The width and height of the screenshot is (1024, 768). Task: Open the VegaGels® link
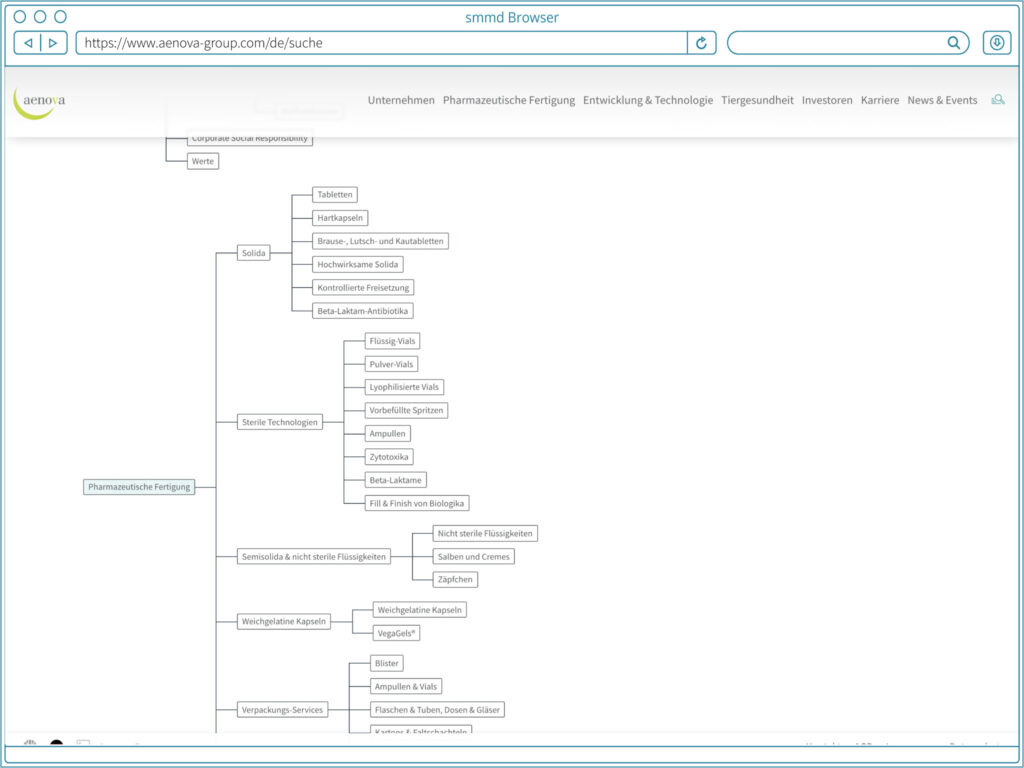point(396,633)
